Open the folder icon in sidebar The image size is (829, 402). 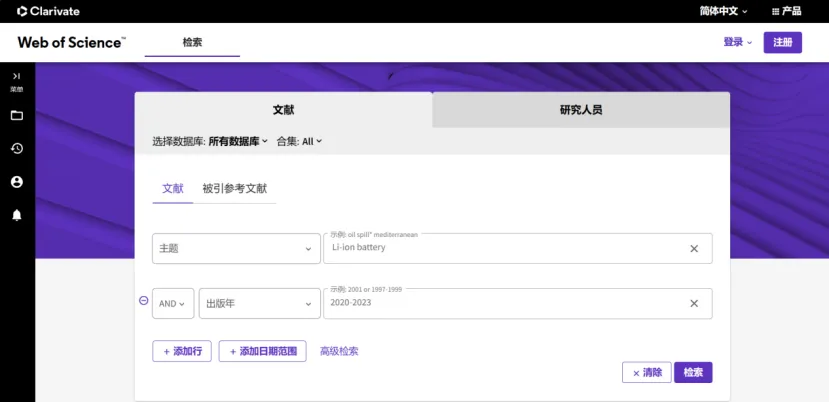[17, 115]
